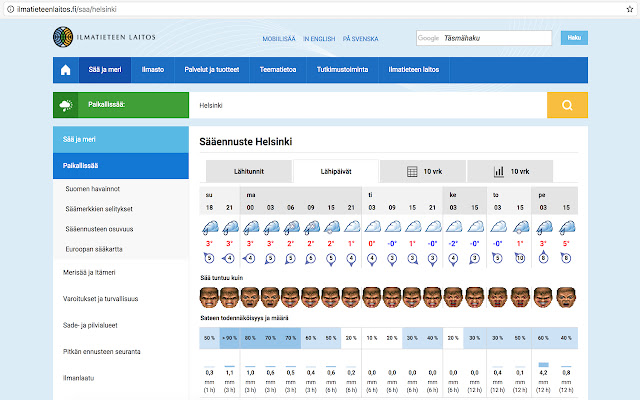
Task: Click the wind arrow for ti 09
Action: point(392,259)
